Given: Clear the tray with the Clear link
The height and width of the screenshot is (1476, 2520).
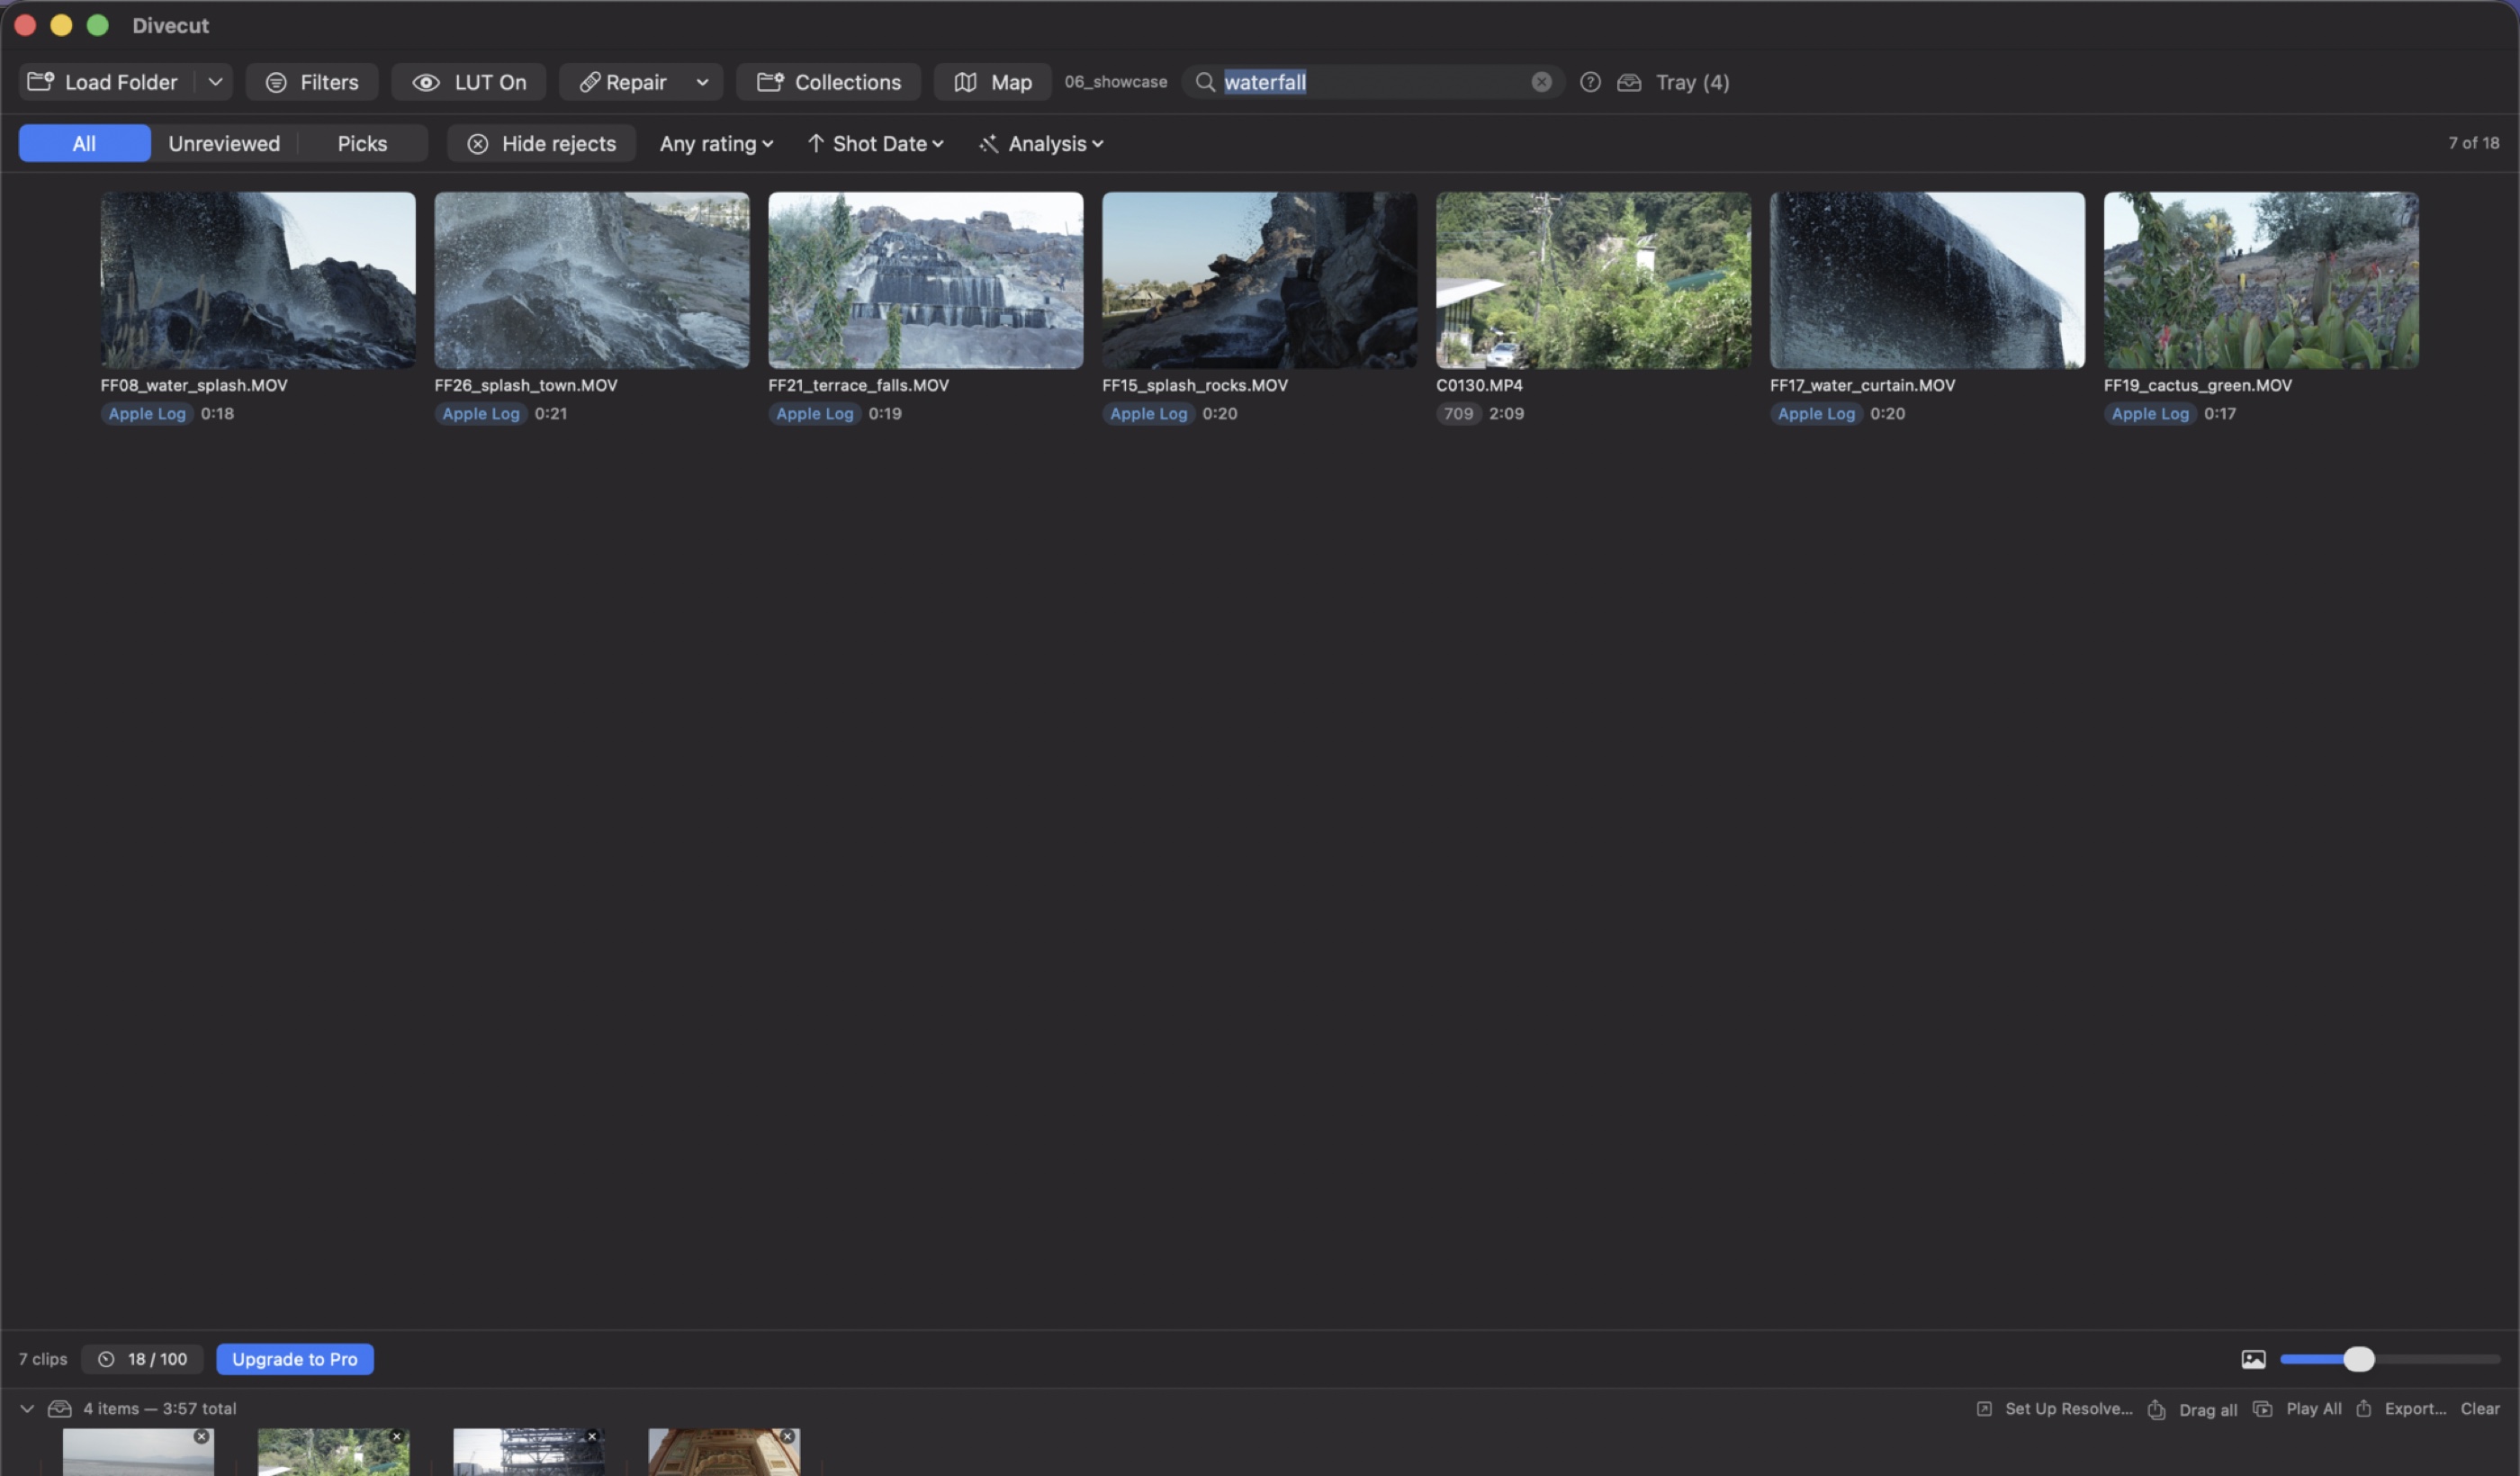Looking at the screenshot, I should (x=2480, y=1408).
